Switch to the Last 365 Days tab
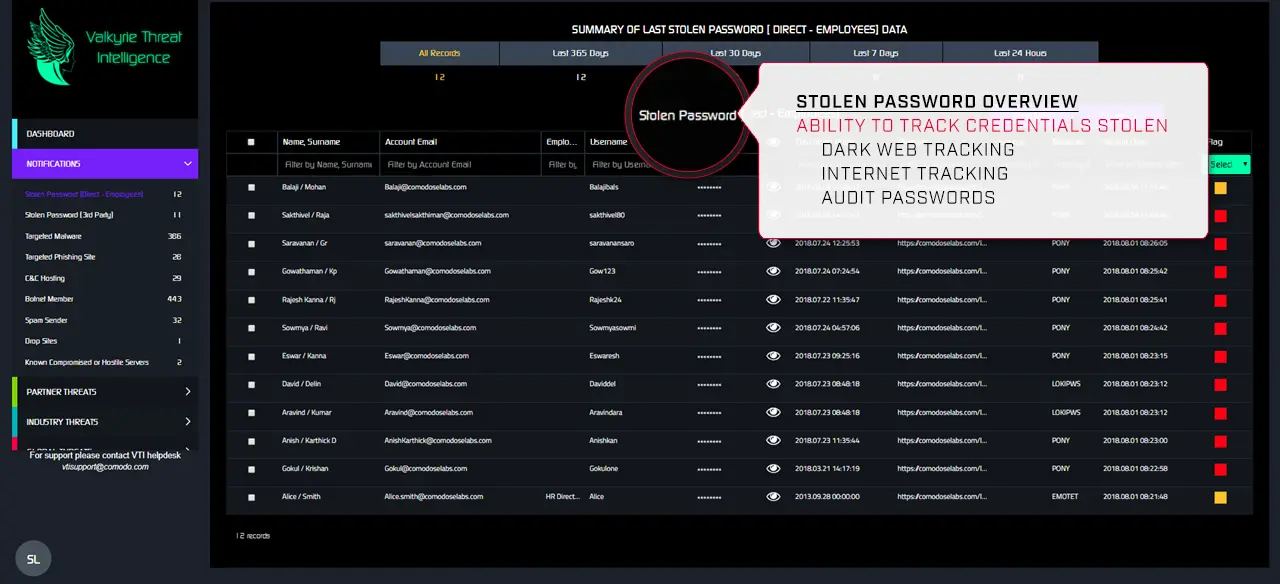The height and width of the screenshot is (584, 1280). click(x=580, y=53)
